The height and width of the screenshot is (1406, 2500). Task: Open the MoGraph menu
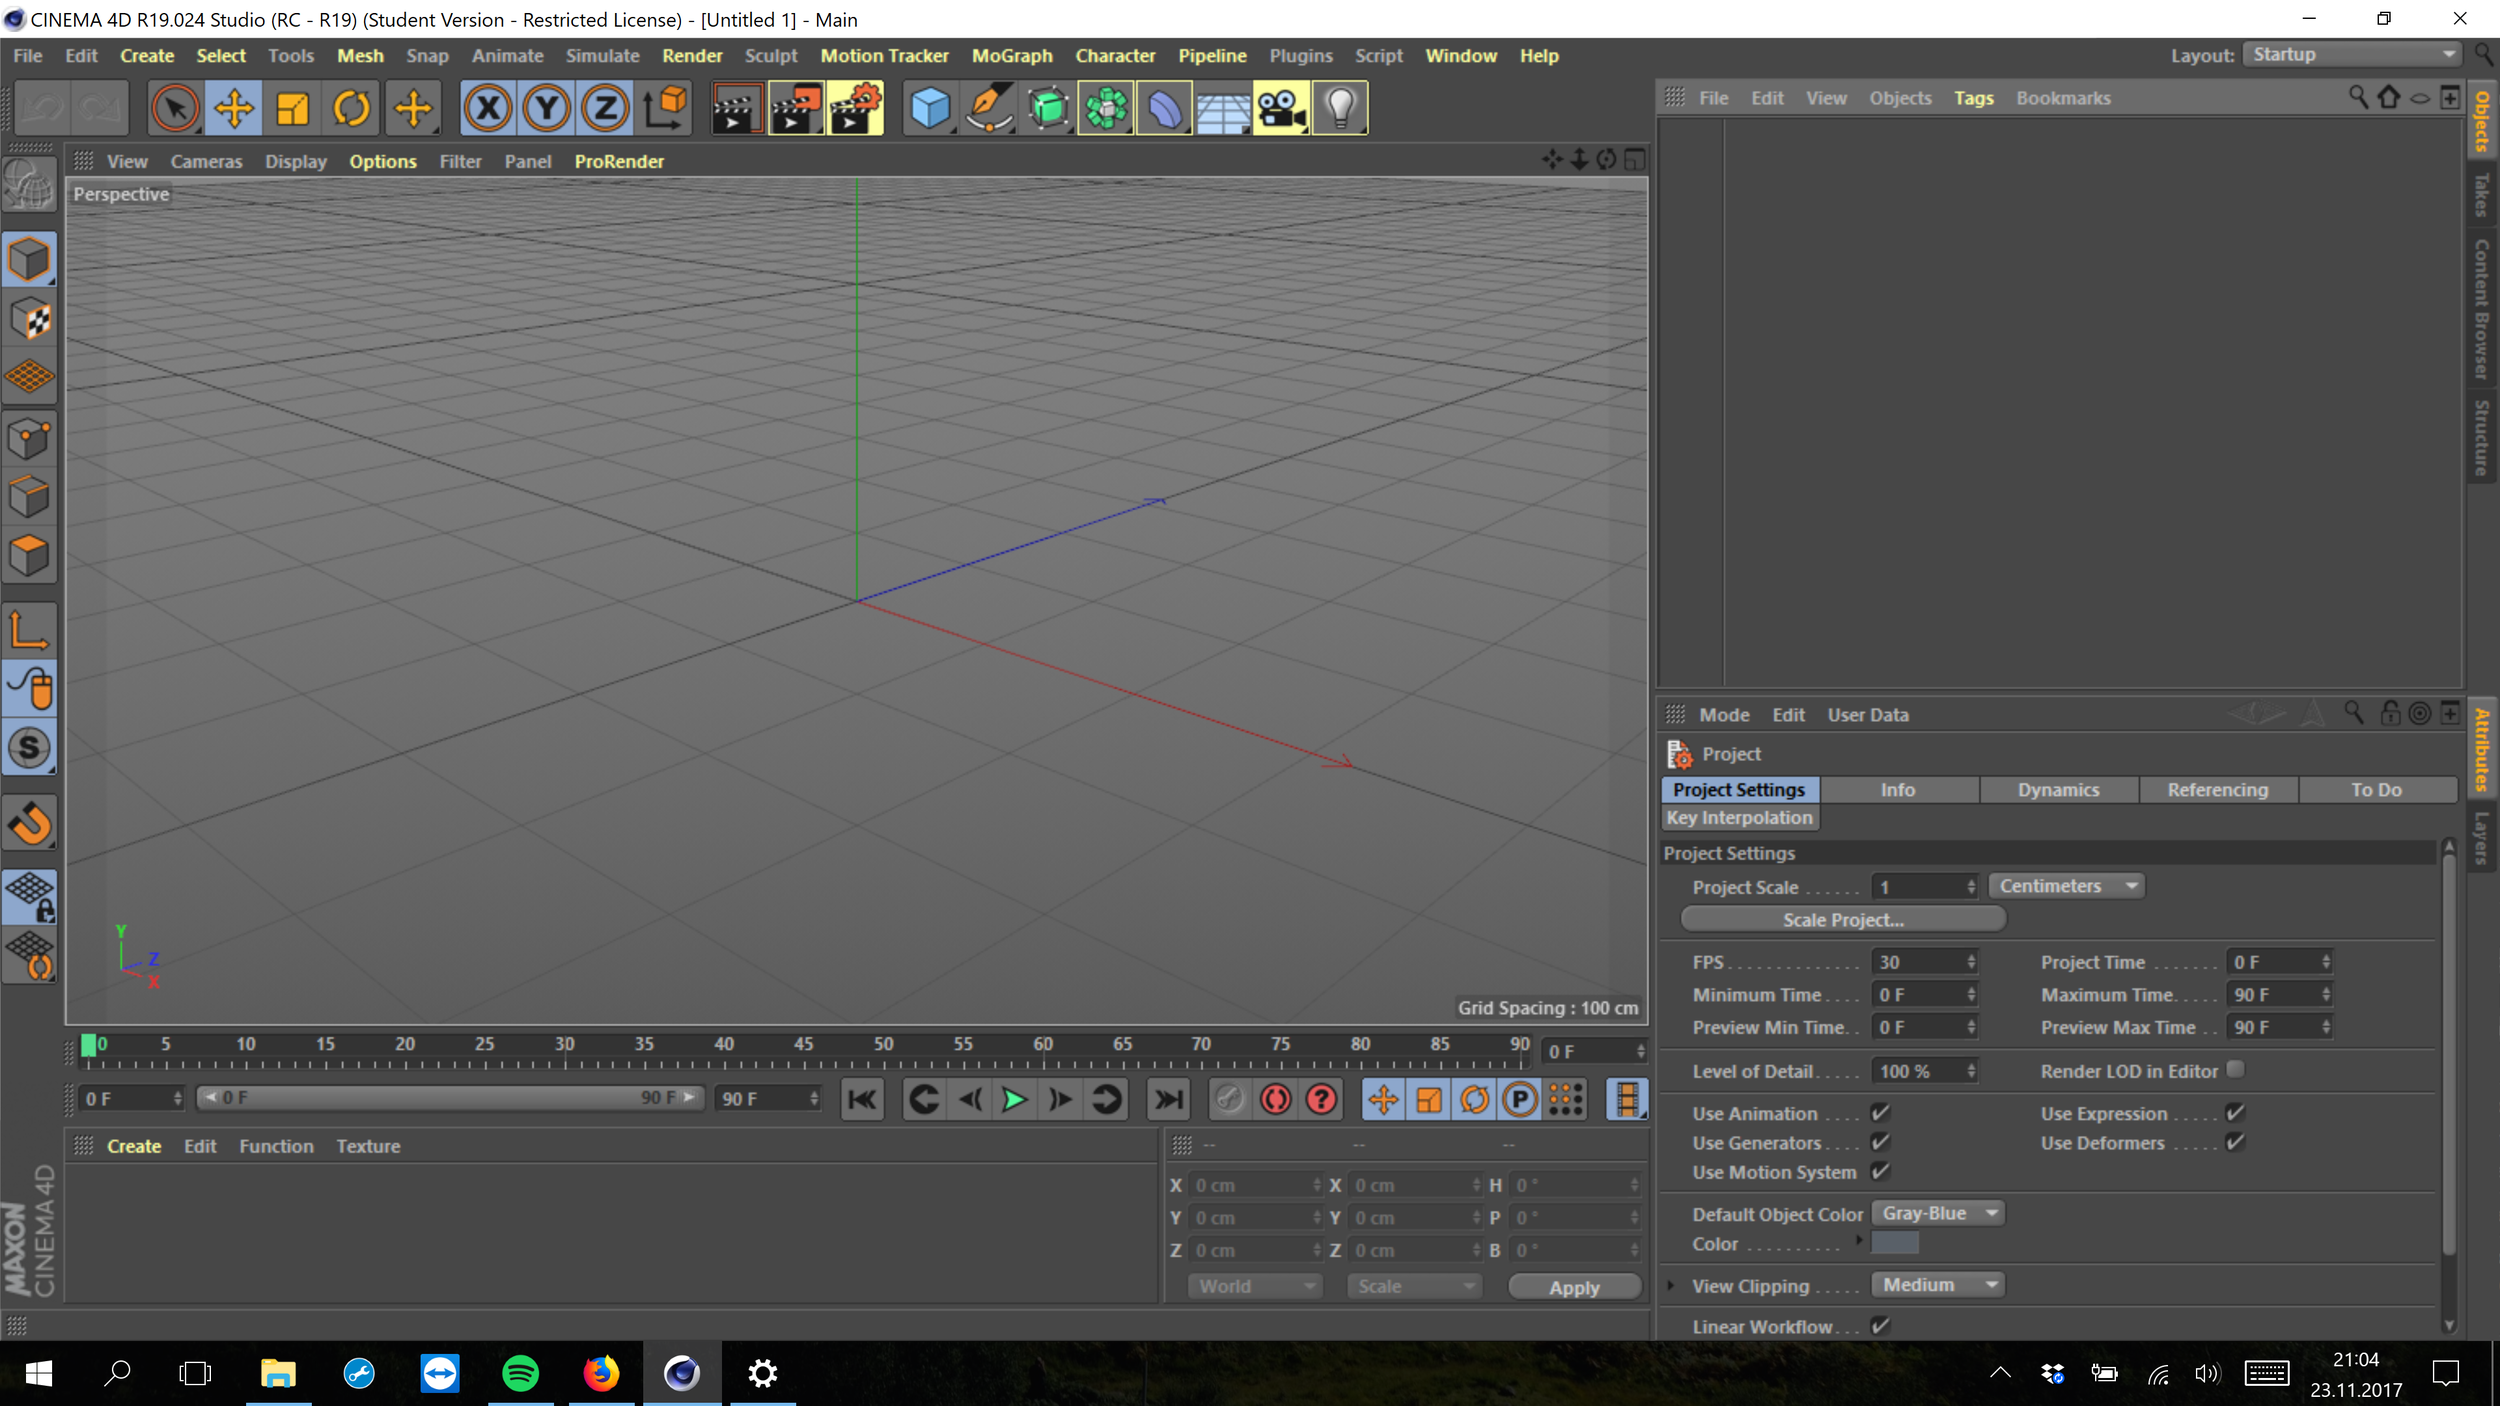click(x=1011, y=56)
